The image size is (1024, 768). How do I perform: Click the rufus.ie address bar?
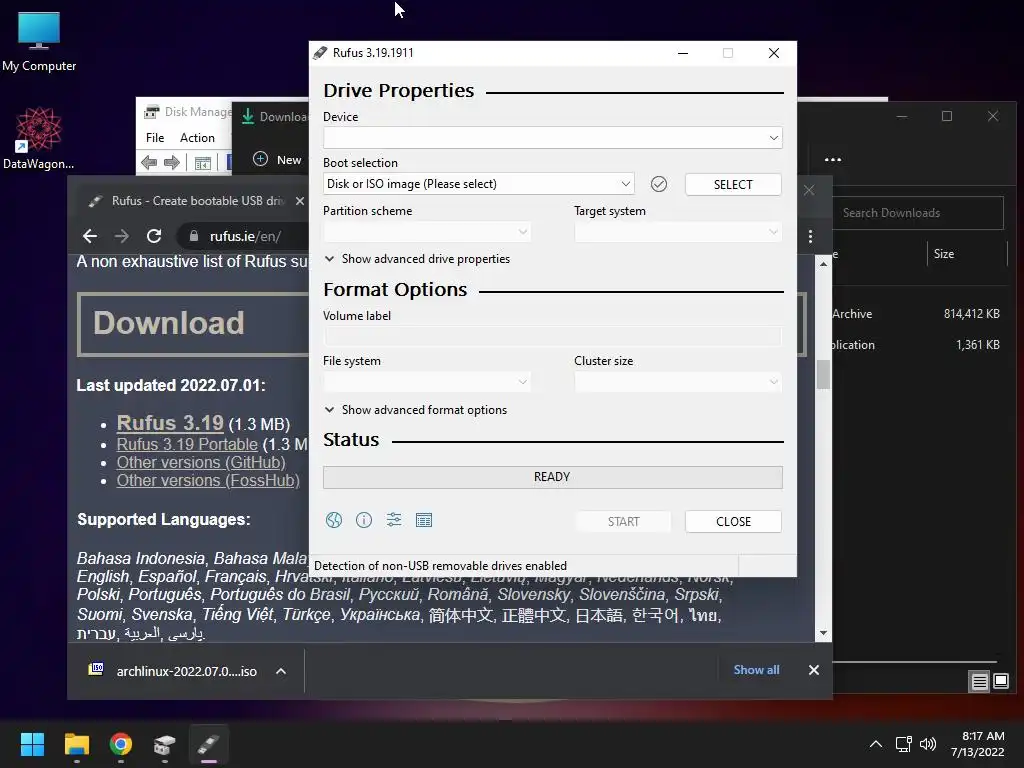[245, 236]
